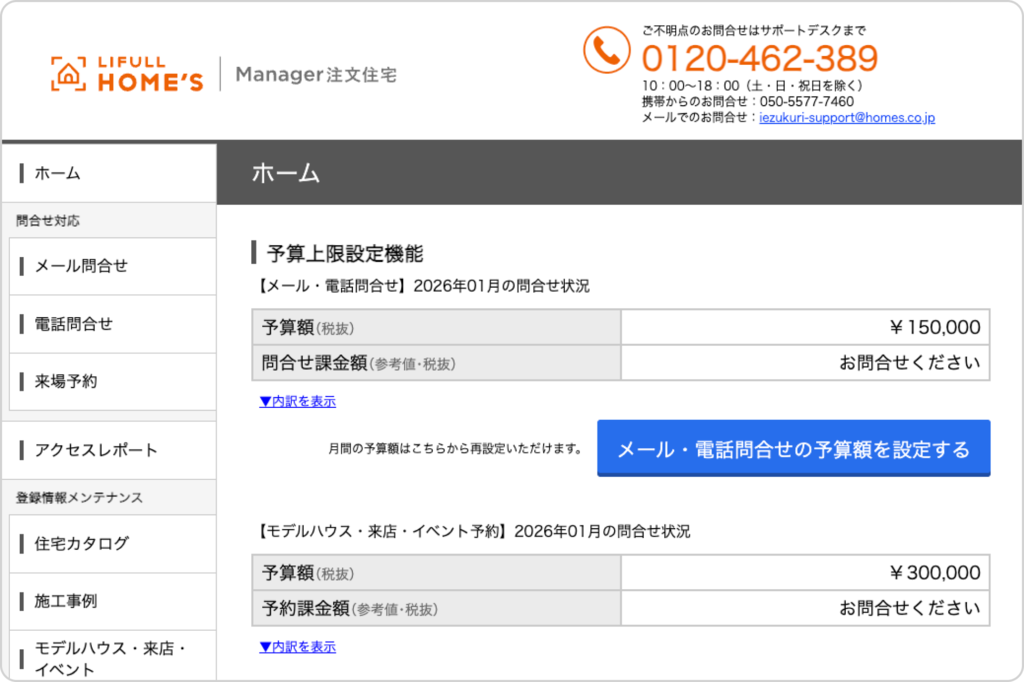Screen dimensions: 1024x682
Task: Open 住宅カタログ in the sidebar
Action: (81, 544)
